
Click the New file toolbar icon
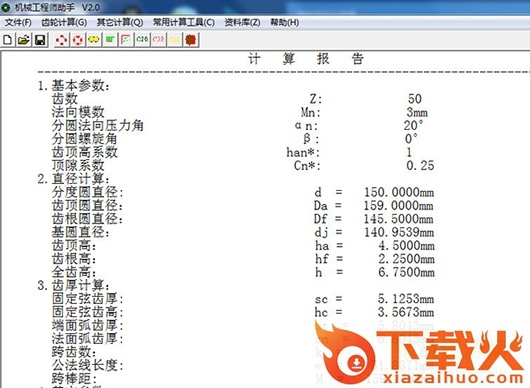pyautogui.click(x=7, y=40)
